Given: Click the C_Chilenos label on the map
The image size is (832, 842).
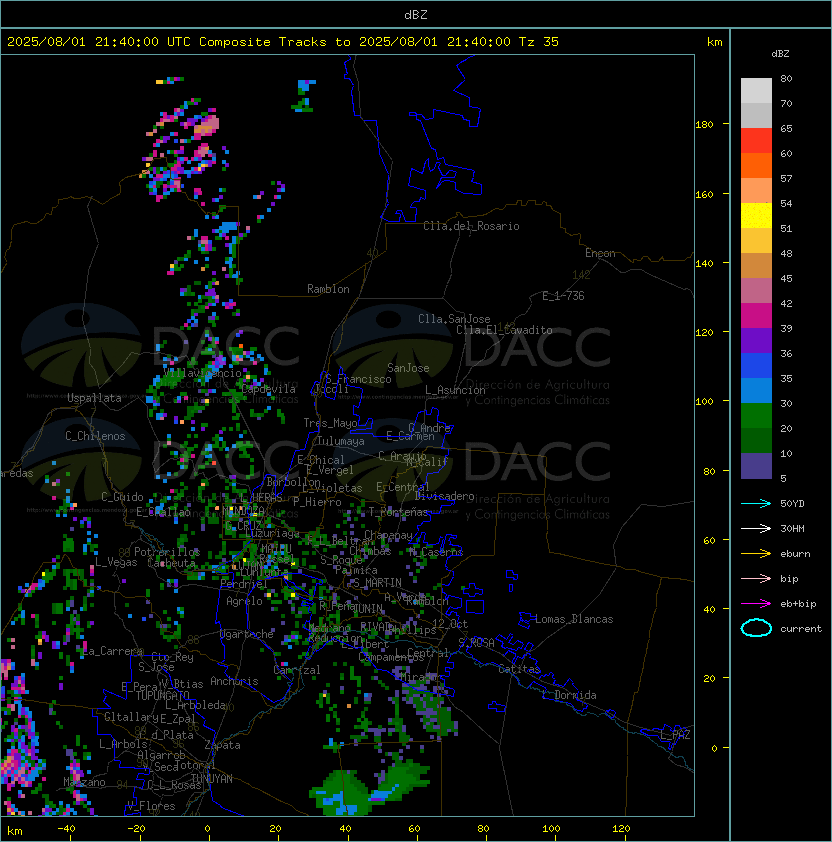Looking at the screenshot, I should (95, 436).
